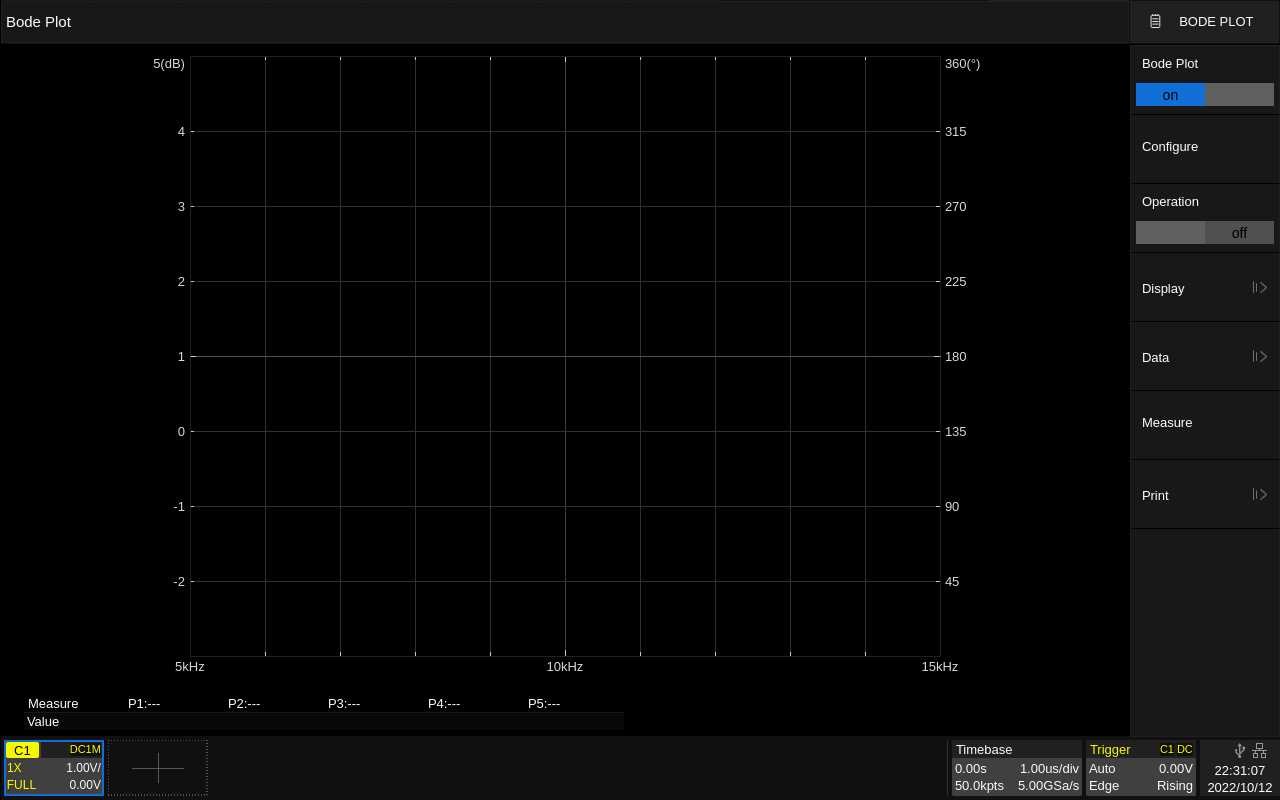Click the USB status icon
The width and height of the screenshot is (1280, 800).
[1240, 750]
